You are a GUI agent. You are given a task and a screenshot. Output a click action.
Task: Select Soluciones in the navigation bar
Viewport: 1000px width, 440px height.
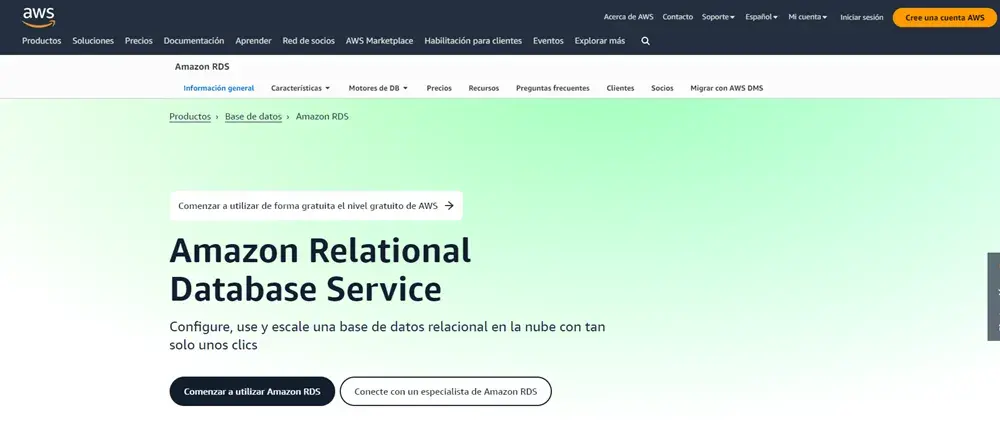[x=93, y=41]
